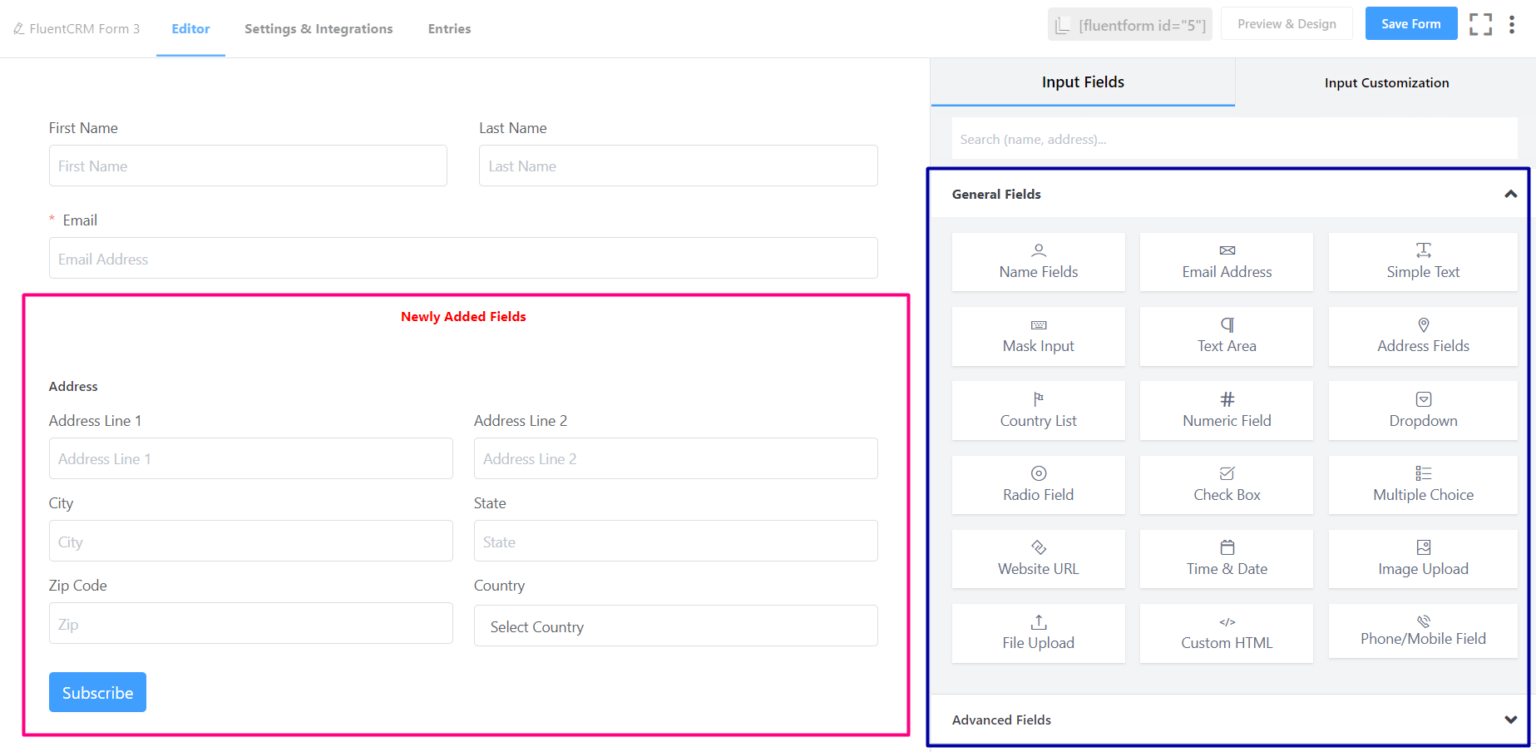
Task: Switch to the Entries tab
Action: 449,28
